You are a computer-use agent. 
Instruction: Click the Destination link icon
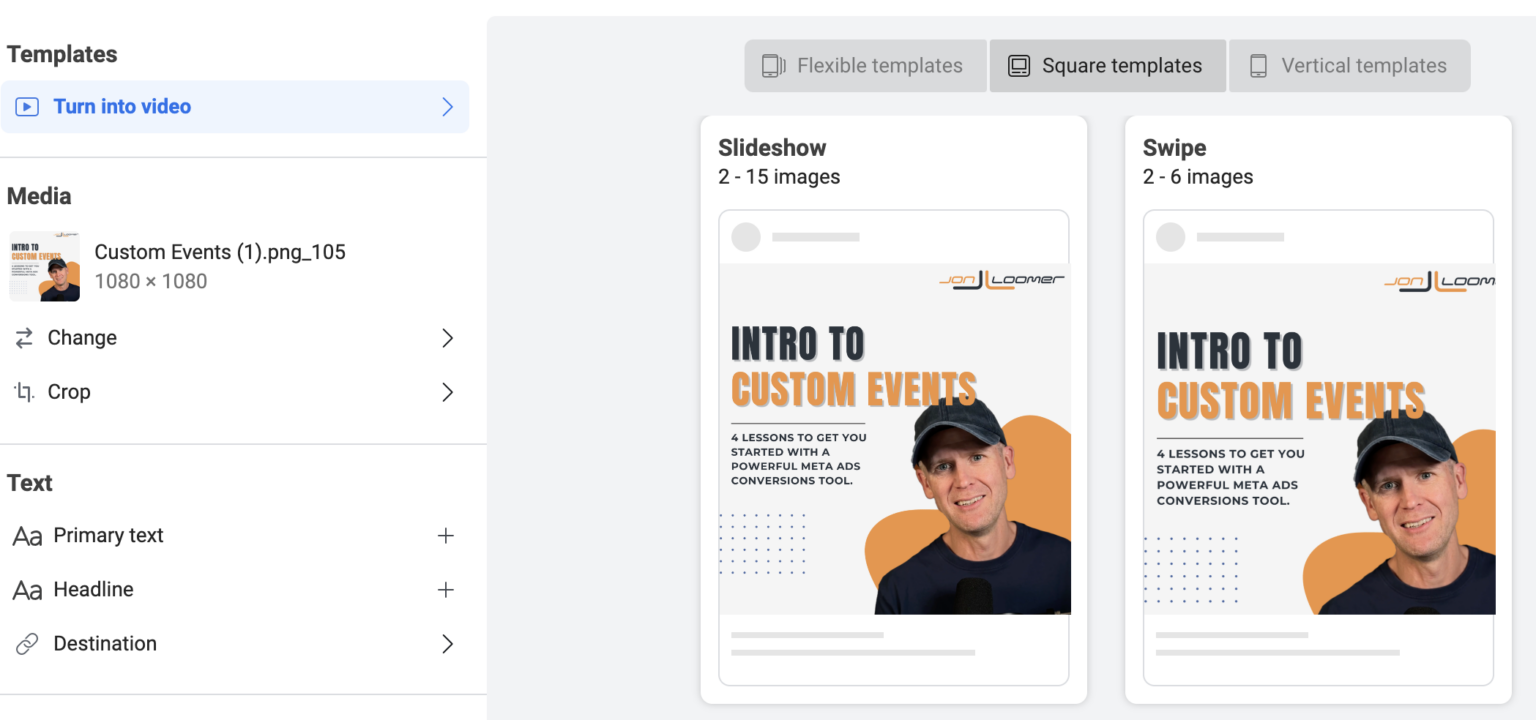coord(26,643)
